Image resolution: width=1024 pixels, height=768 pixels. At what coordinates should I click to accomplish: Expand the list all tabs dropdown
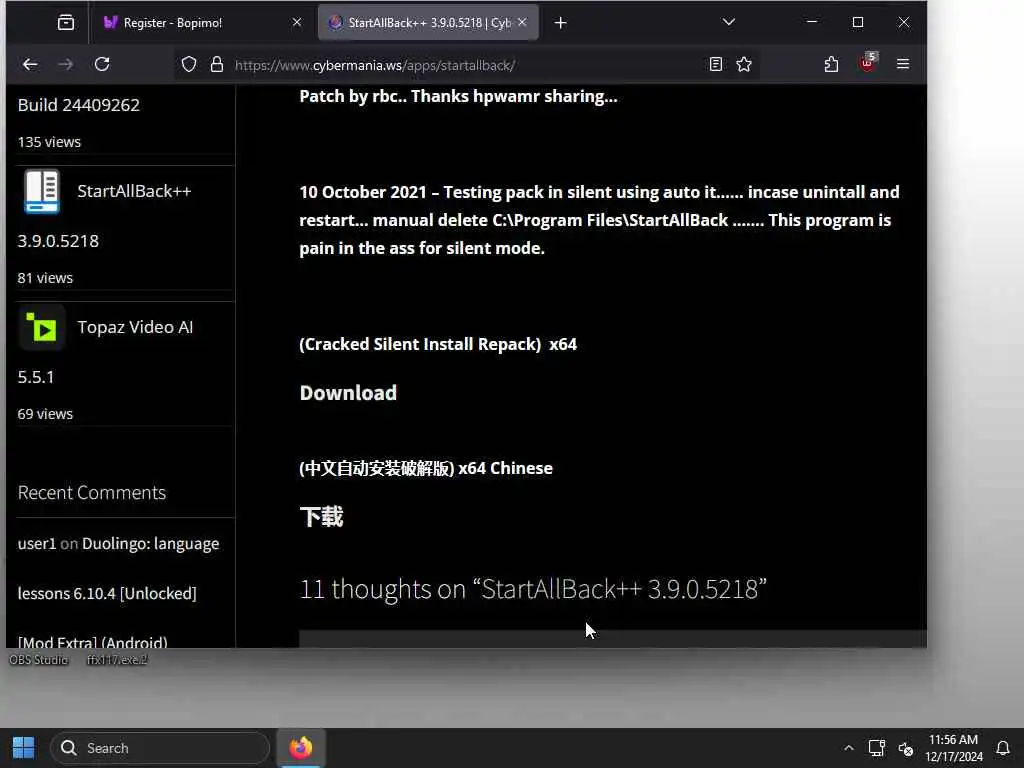click(x=729, y=22)
